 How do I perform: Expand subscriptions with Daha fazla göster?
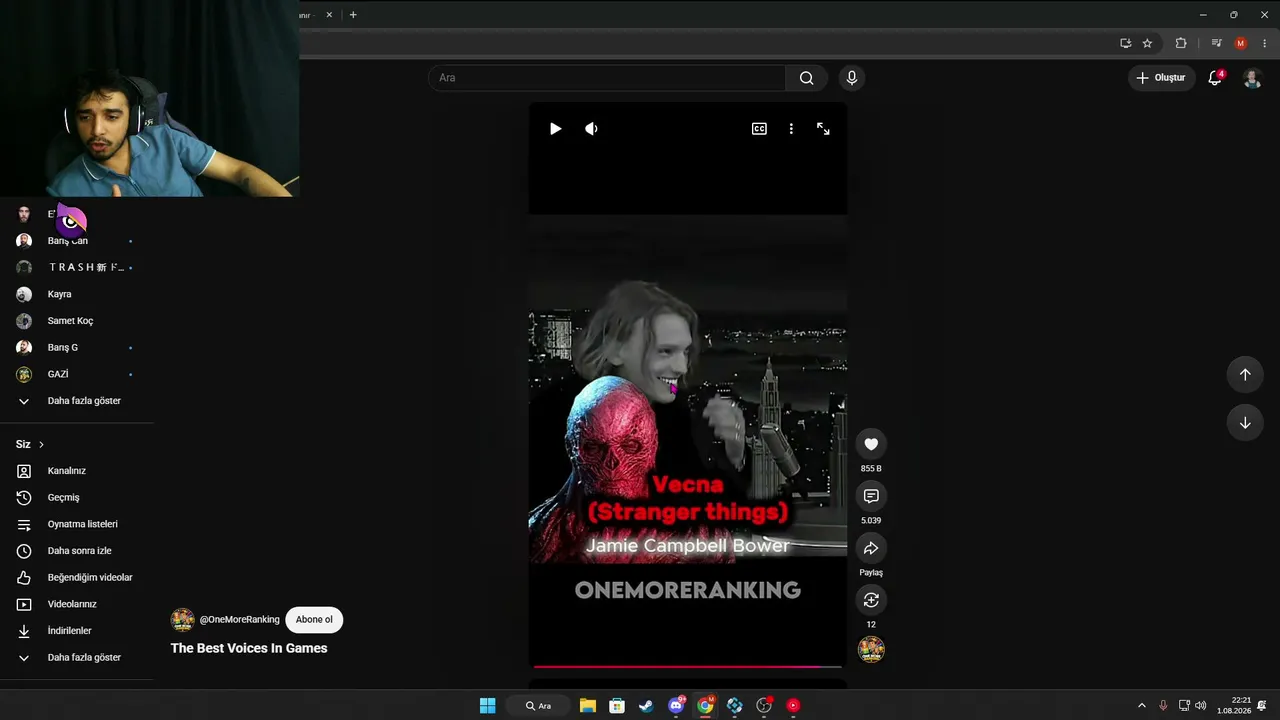[77, 401]
